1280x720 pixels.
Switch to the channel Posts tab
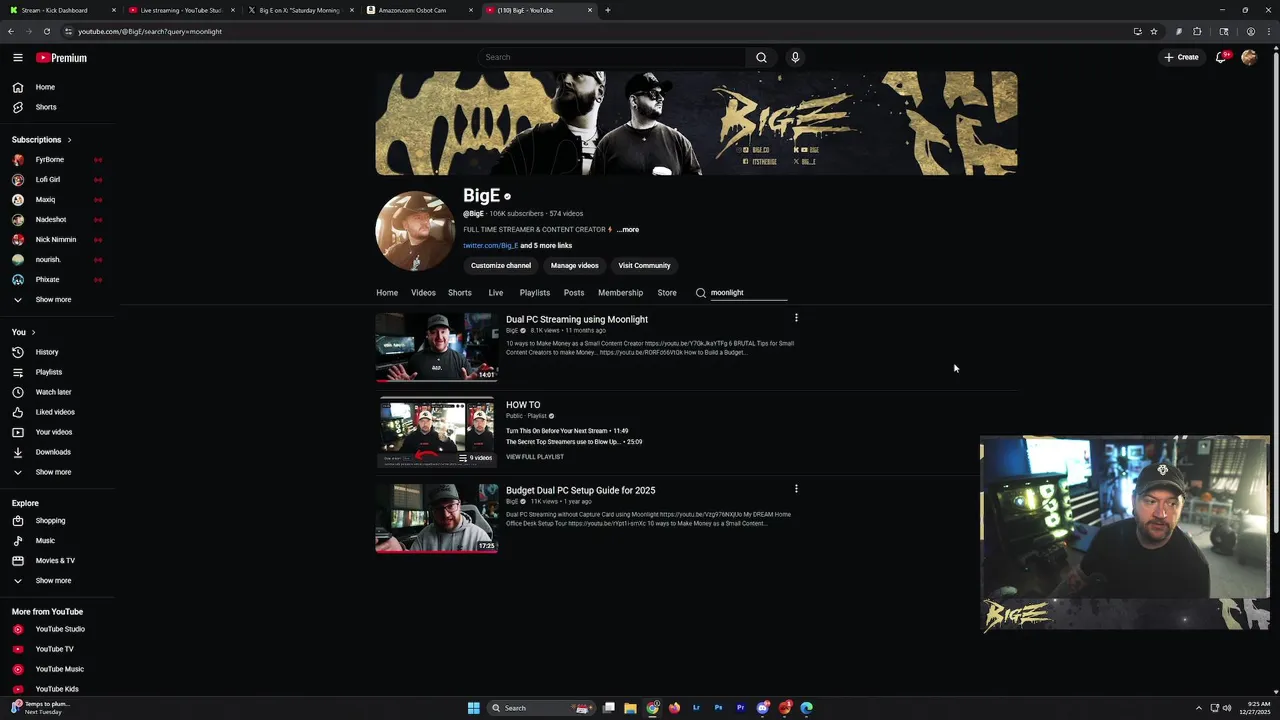coord(573,293)
